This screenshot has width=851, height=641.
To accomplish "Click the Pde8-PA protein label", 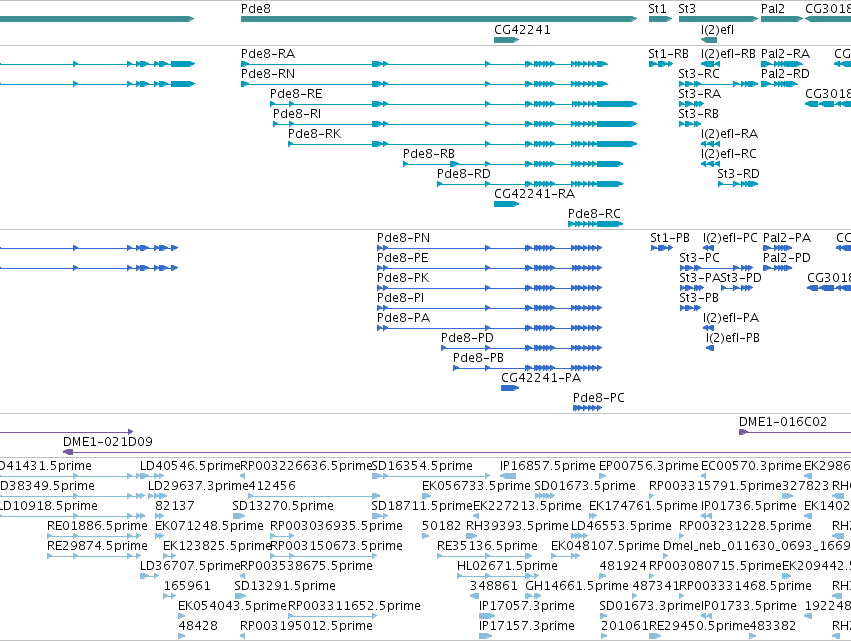I will (x=404, y=318).
